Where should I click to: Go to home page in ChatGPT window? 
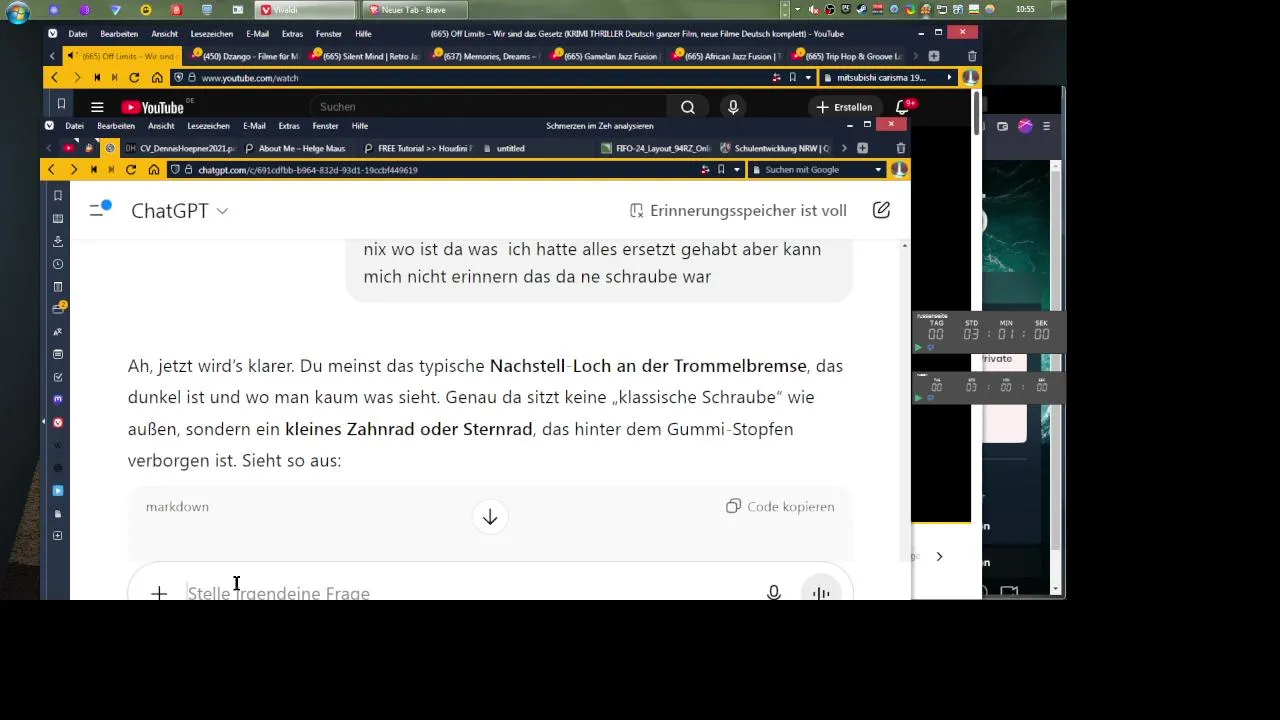153,170
